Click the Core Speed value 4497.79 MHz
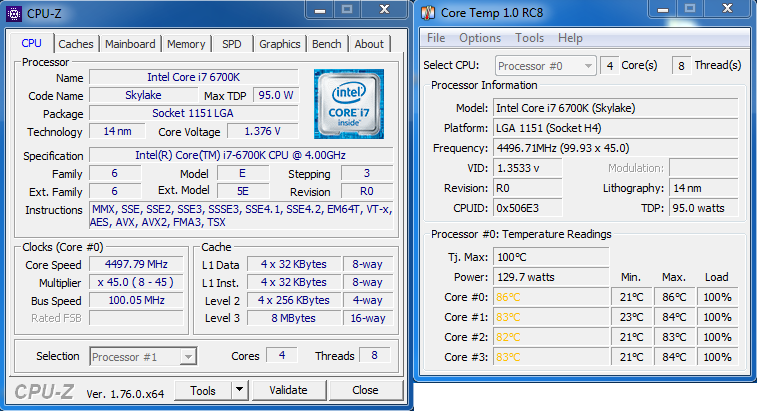 [x=136, y=264]
